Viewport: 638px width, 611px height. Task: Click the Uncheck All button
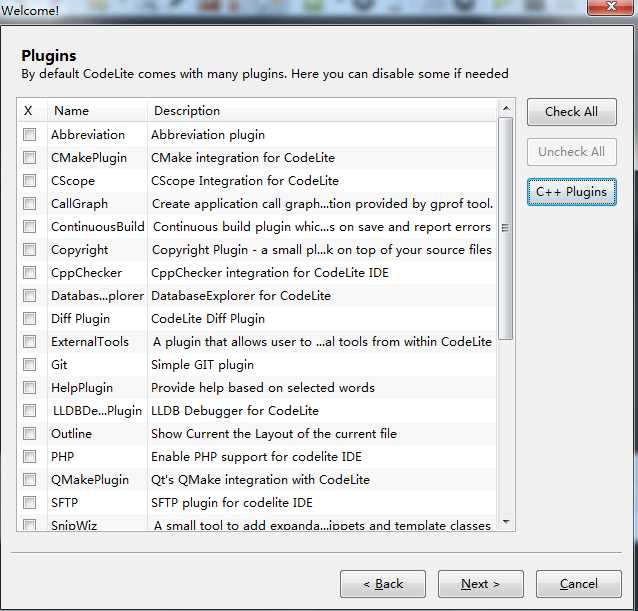click(x=572, y=152)
